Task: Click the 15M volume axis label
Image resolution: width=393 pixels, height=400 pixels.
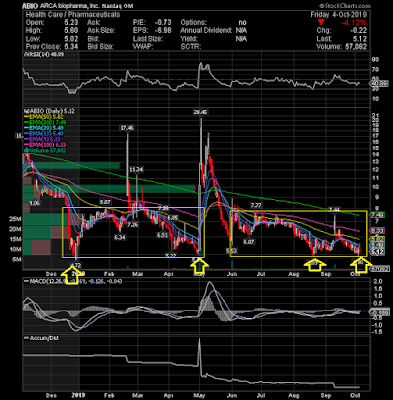Action: 16,239
